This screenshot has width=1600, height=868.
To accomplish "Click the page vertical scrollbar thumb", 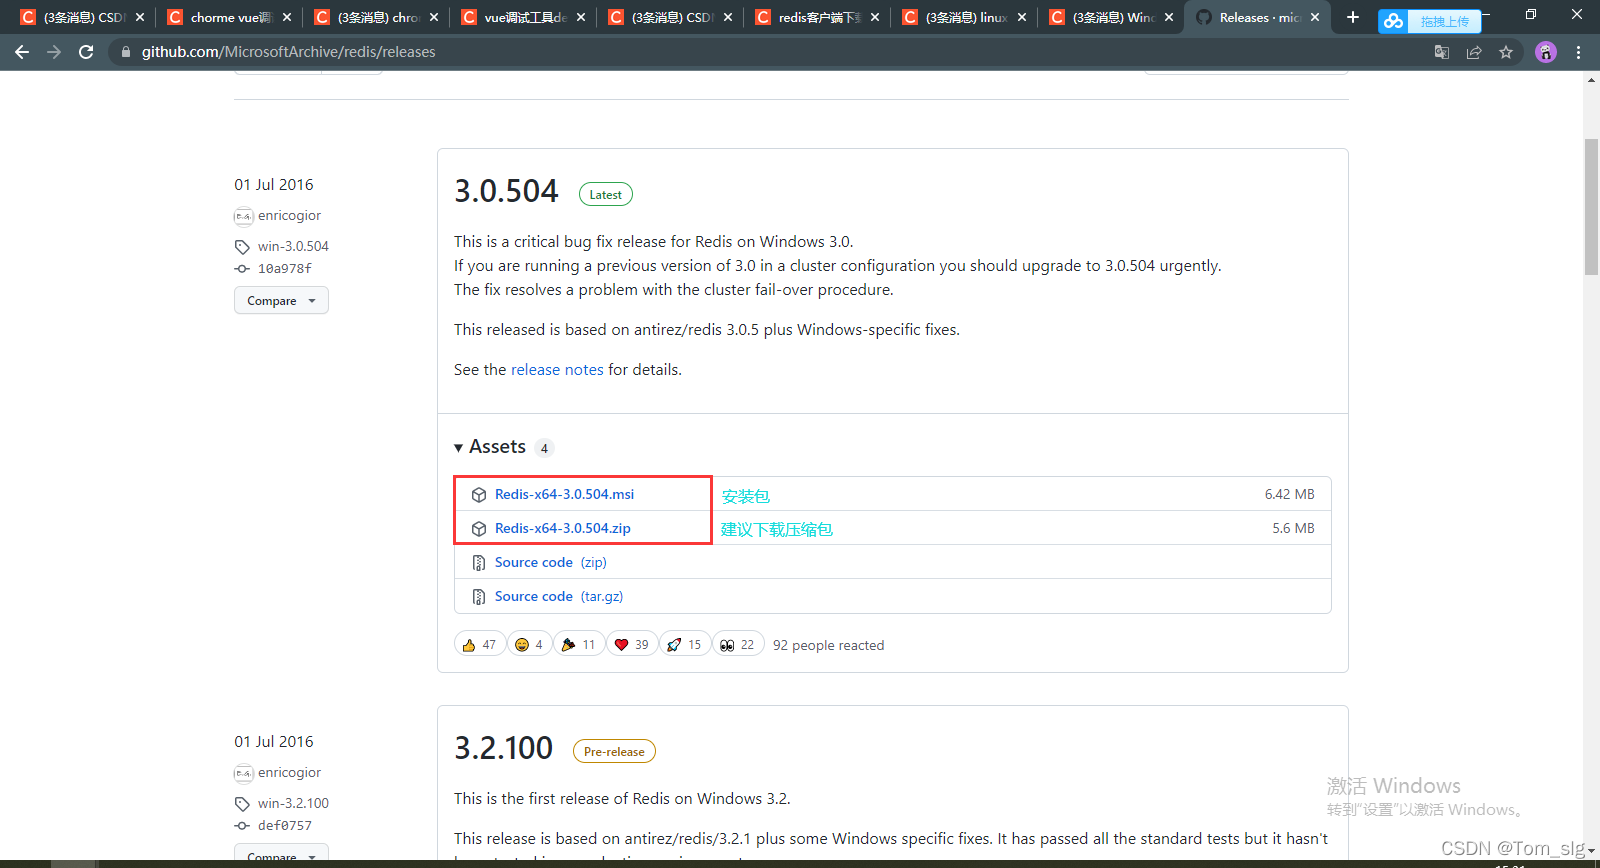I will pos(1591,207).
